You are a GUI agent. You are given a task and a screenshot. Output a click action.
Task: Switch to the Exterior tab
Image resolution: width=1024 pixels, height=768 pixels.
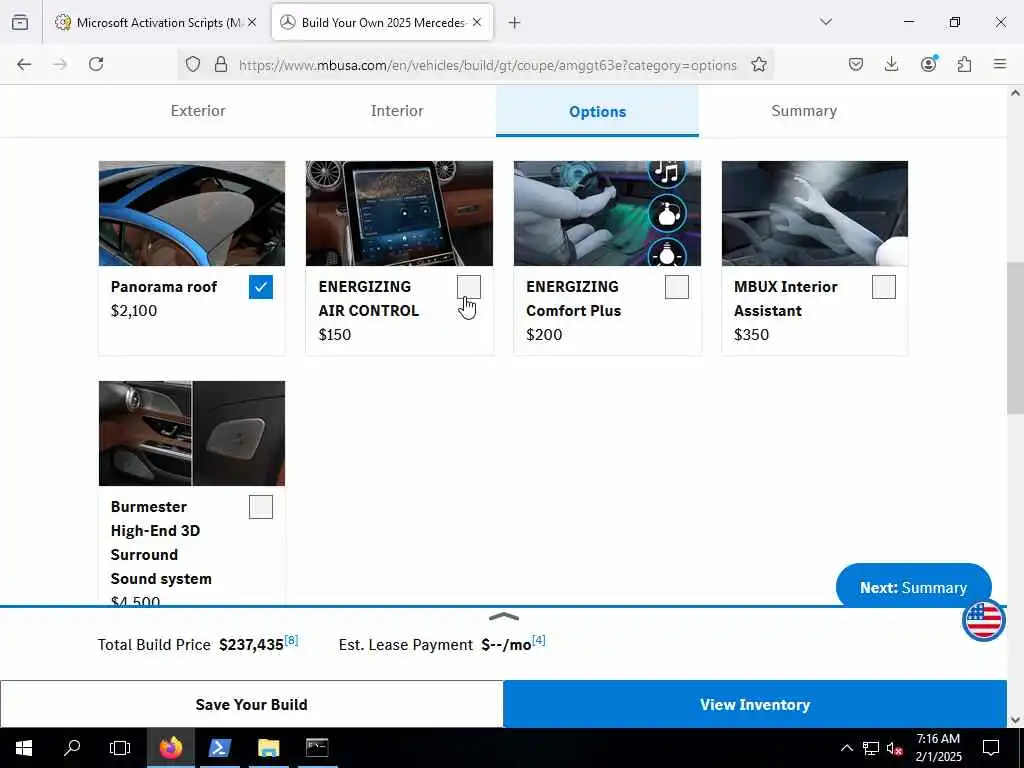198,111
